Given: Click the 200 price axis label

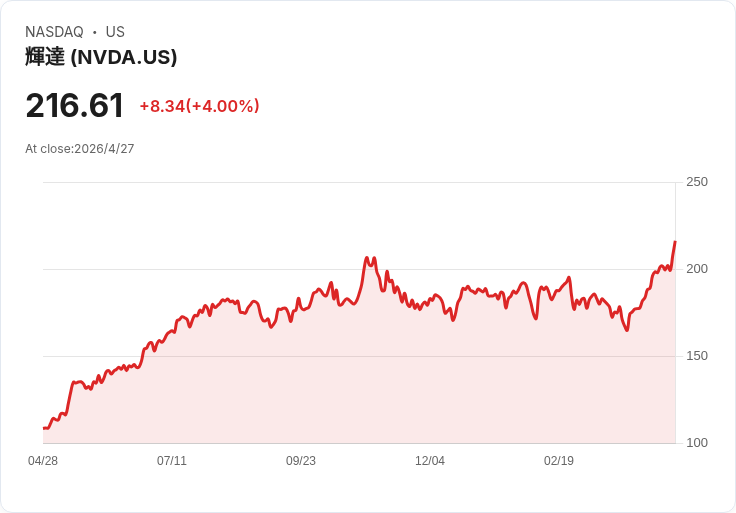Looking at the screenshot, I should pos(697,269).
